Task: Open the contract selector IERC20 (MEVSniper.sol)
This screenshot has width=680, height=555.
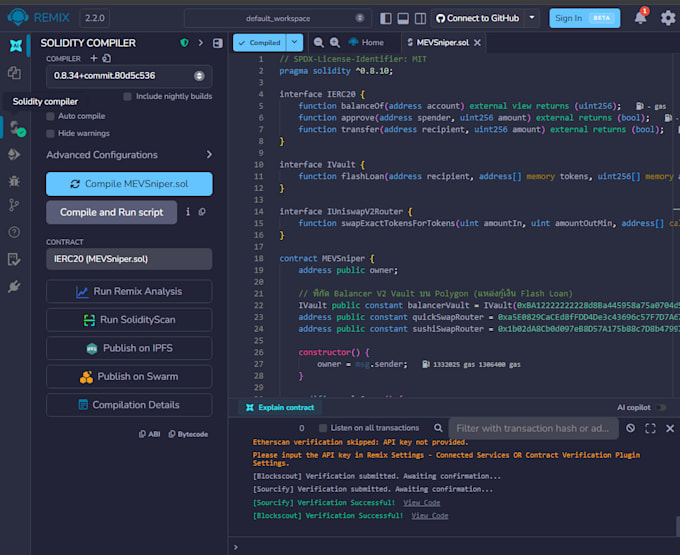Action: point(129,259)
